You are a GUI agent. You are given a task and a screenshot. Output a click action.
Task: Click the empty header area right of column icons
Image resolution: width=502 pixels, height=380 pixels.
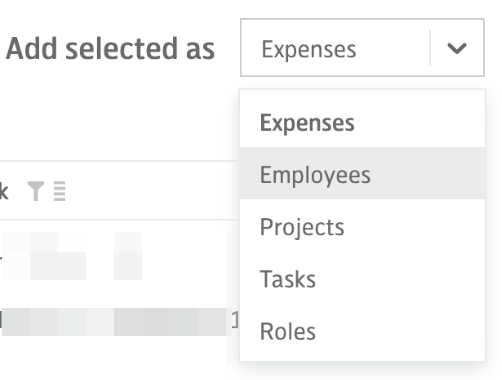click(x=152, y=191)
